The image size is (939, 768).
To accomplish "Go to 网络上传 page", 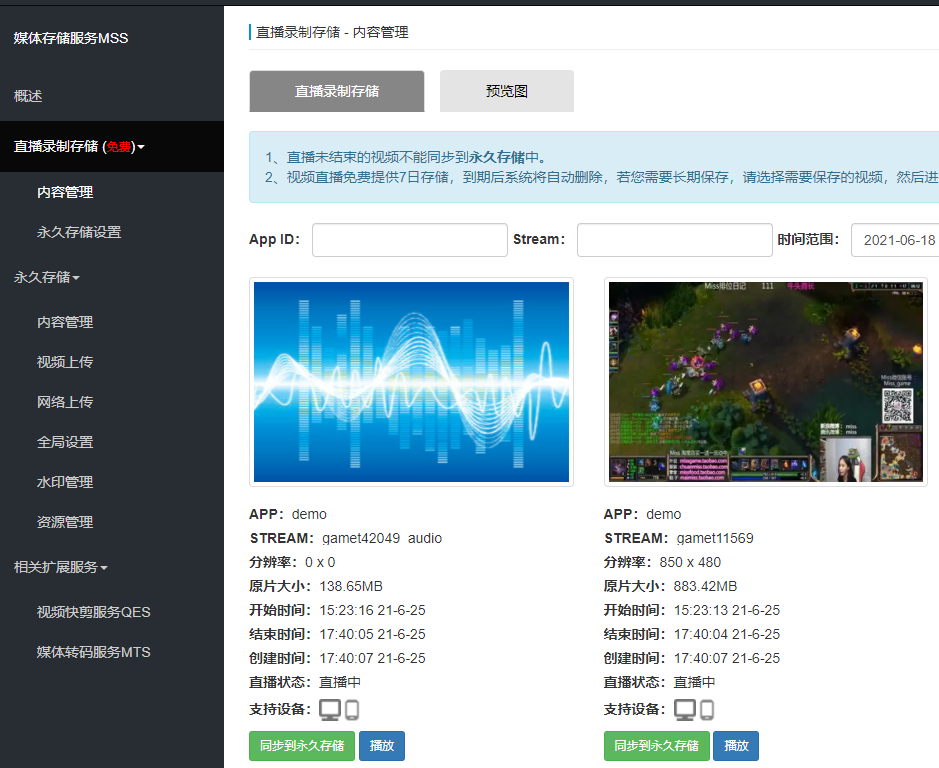I will tap(65, 402).
